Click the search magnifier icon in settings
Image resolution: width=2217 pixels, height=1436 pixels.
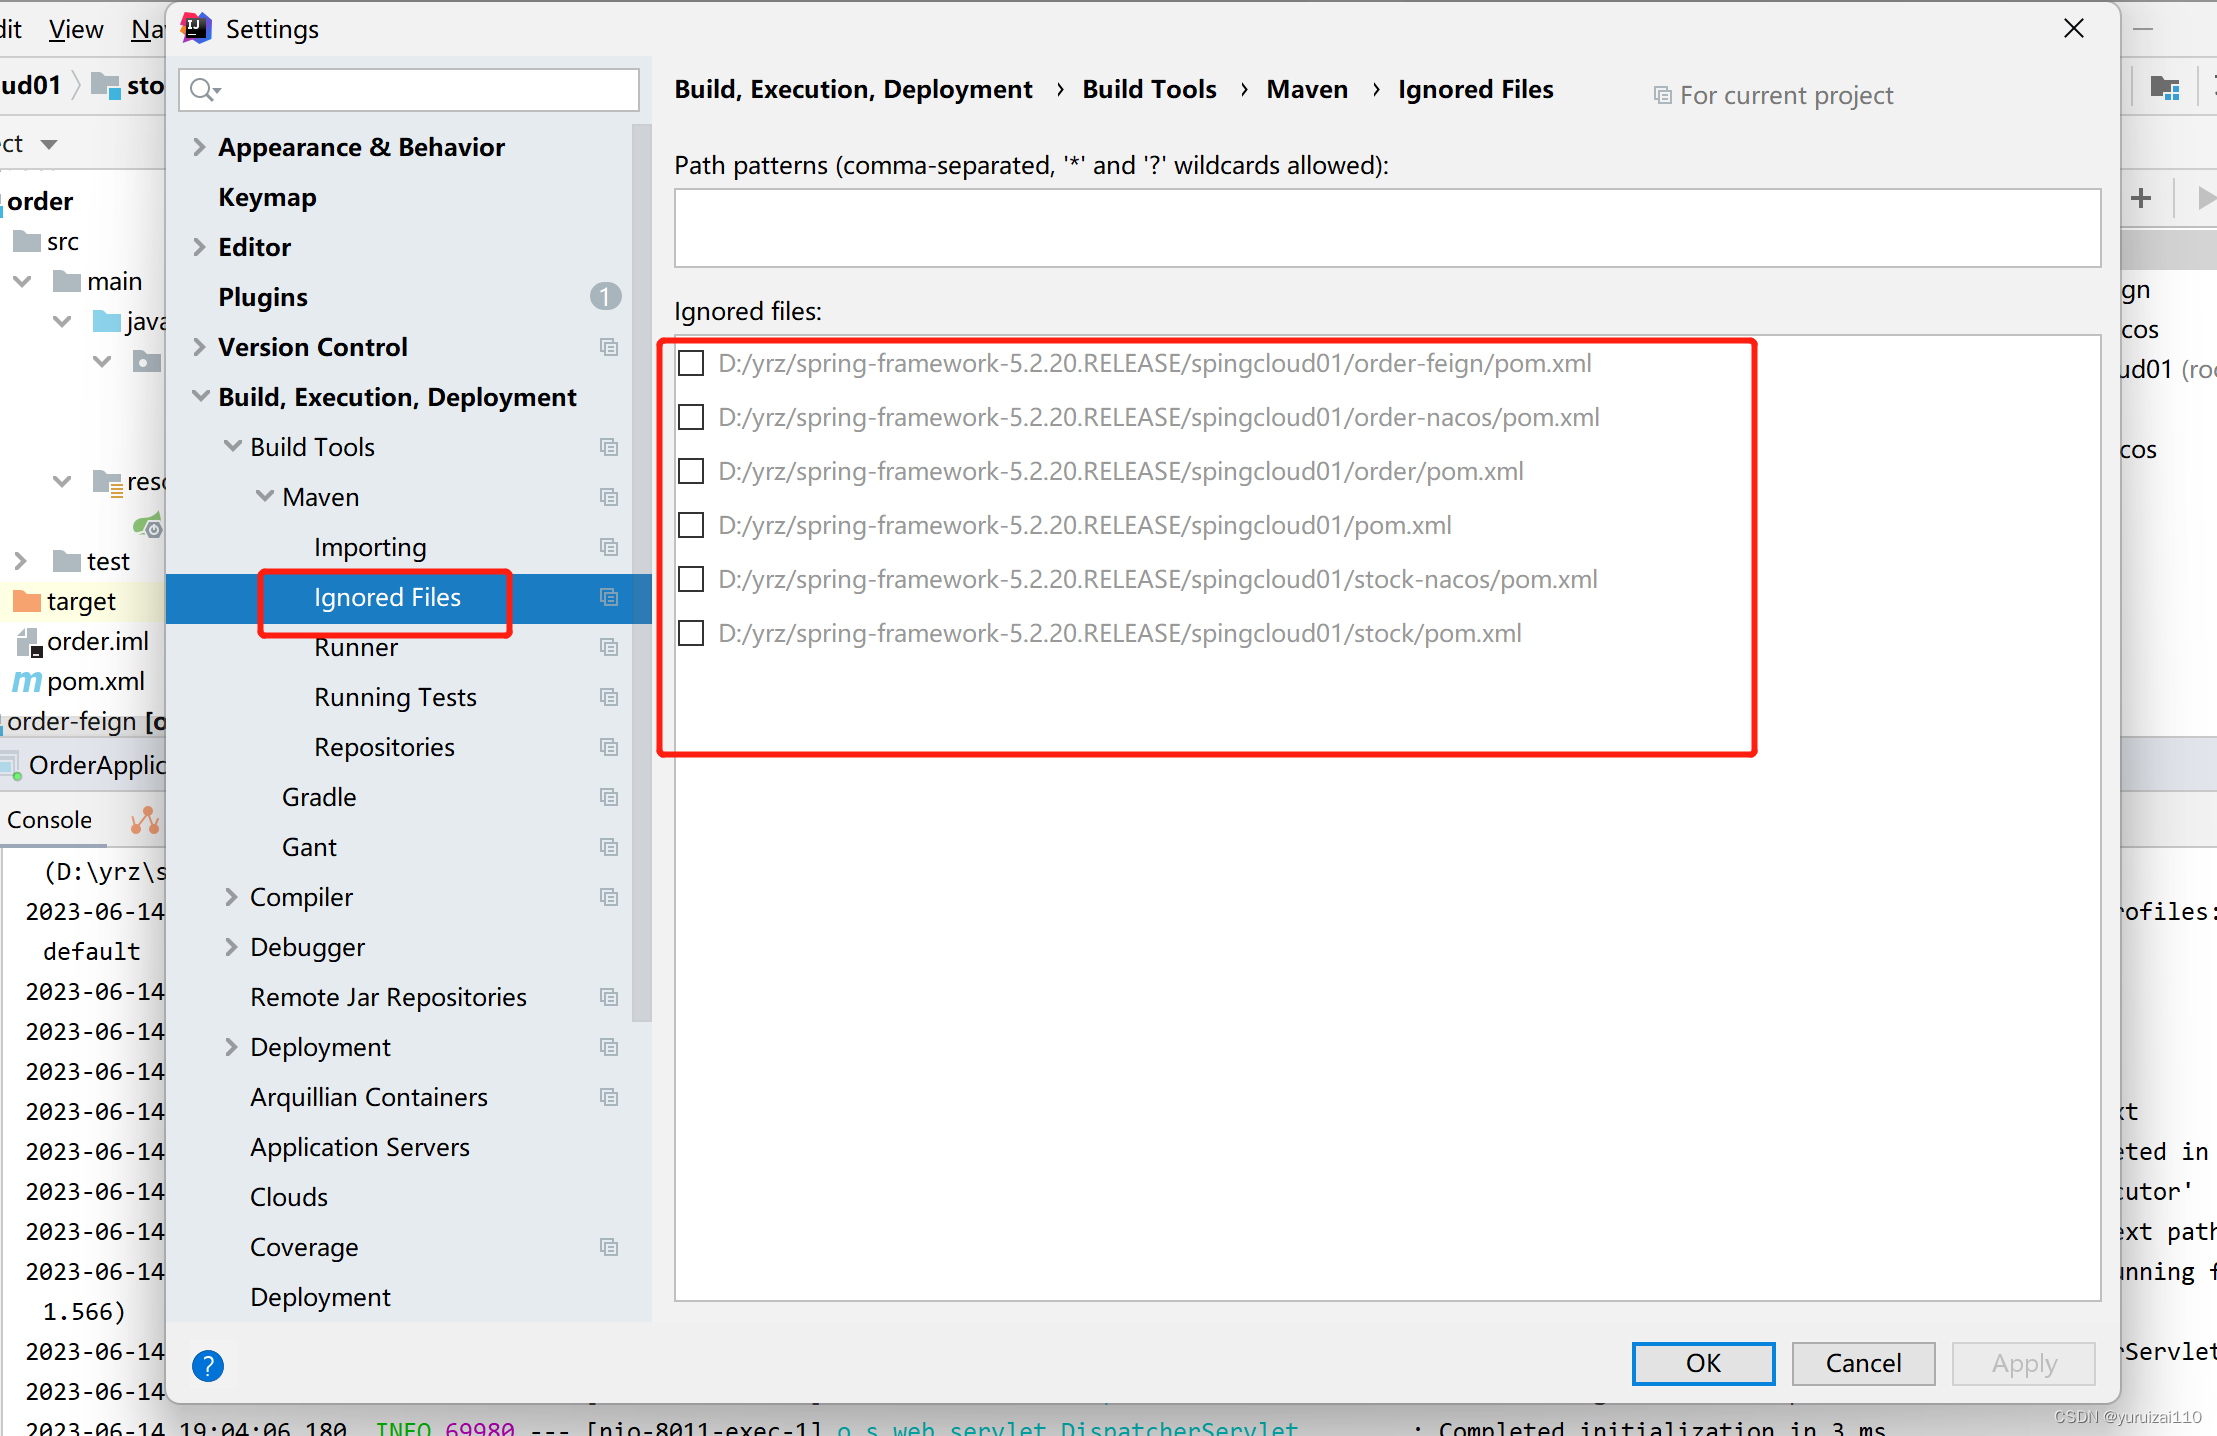[203, 90]
